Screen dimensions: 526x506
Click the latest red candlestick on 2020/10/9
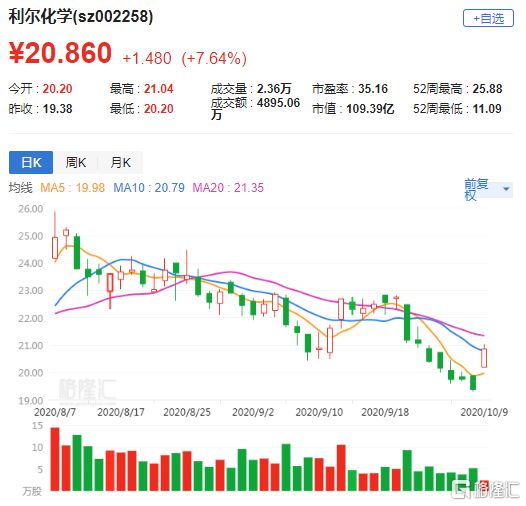click(484, 358)
